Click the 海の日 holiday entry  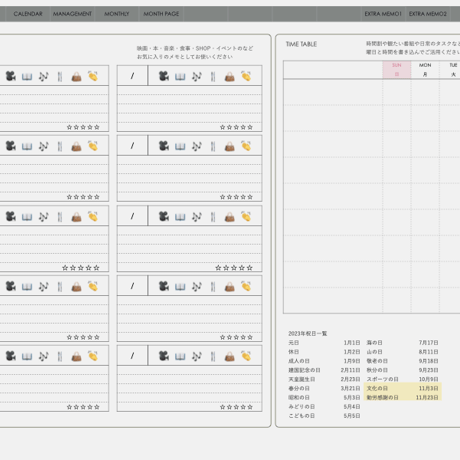[374, 343]
